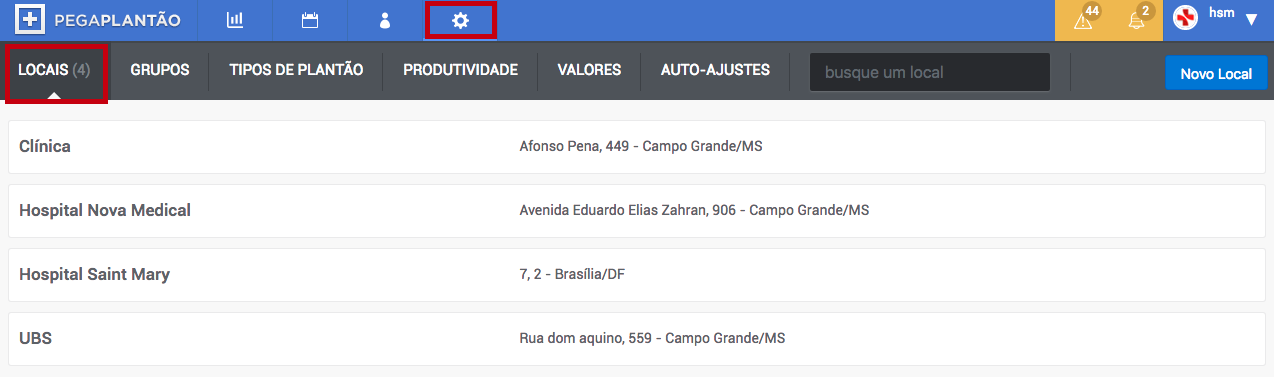
Task: Select the Locais tab
Action: [x=55, y=71]
